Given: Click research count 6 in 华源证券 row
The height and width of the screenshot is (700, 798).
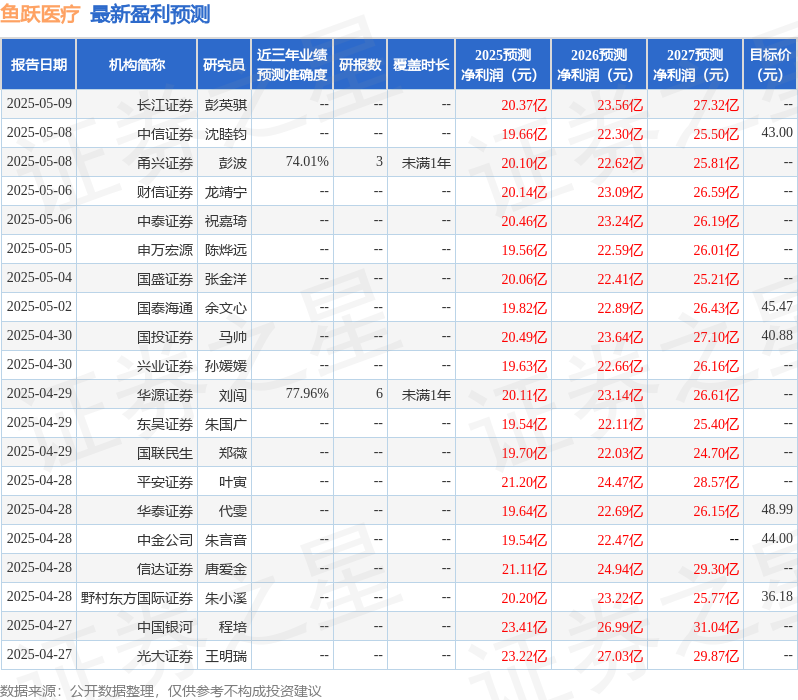Looking at the screenshot, I should pyautogui.click(x=379, y=394).
